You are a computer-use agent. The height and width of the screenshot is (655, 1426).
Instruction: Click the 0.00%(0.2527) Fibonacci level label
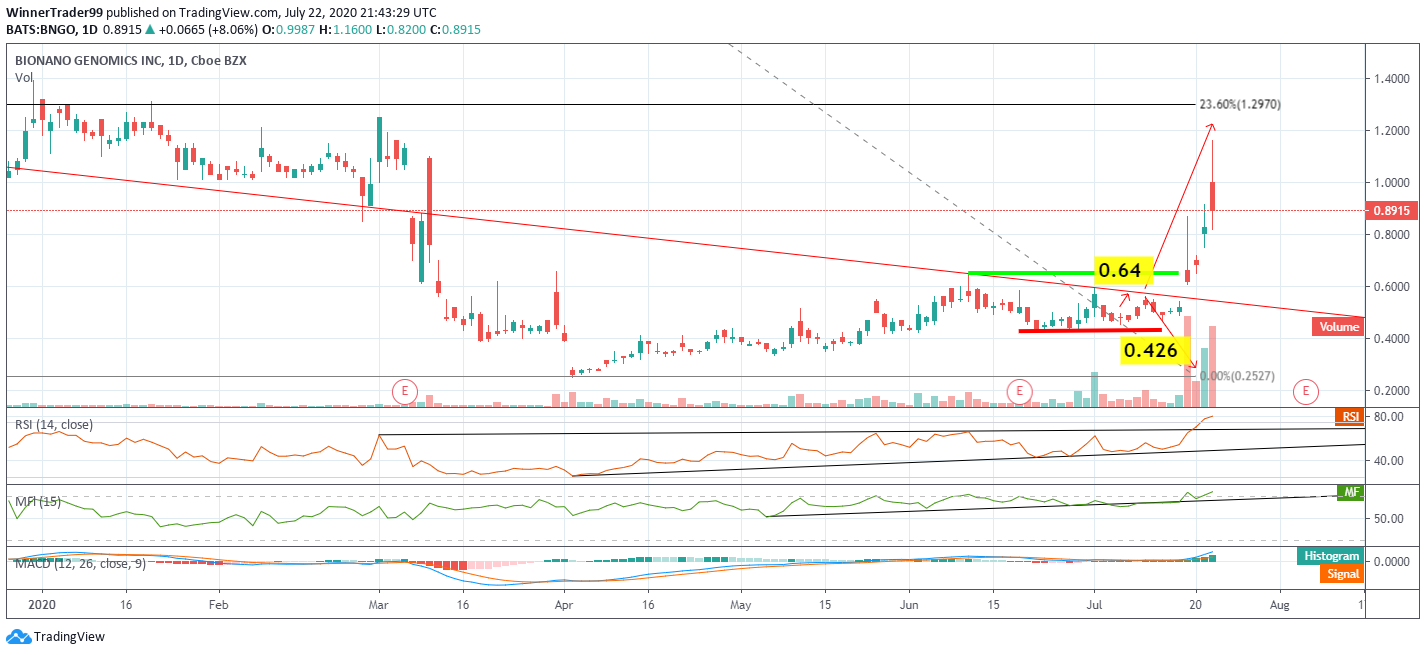[1235, 375]
